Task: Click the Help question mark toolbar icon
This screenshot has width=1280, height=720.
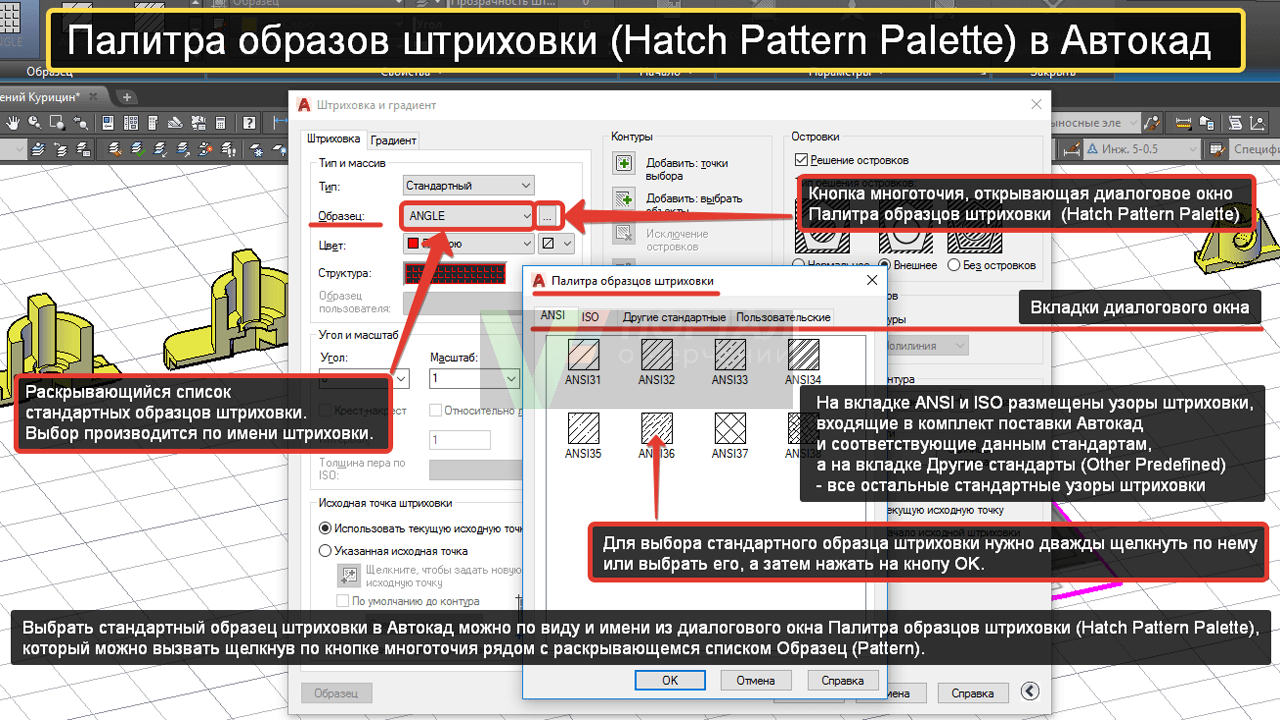Action: pyautogui.click(x=249, y=123)
